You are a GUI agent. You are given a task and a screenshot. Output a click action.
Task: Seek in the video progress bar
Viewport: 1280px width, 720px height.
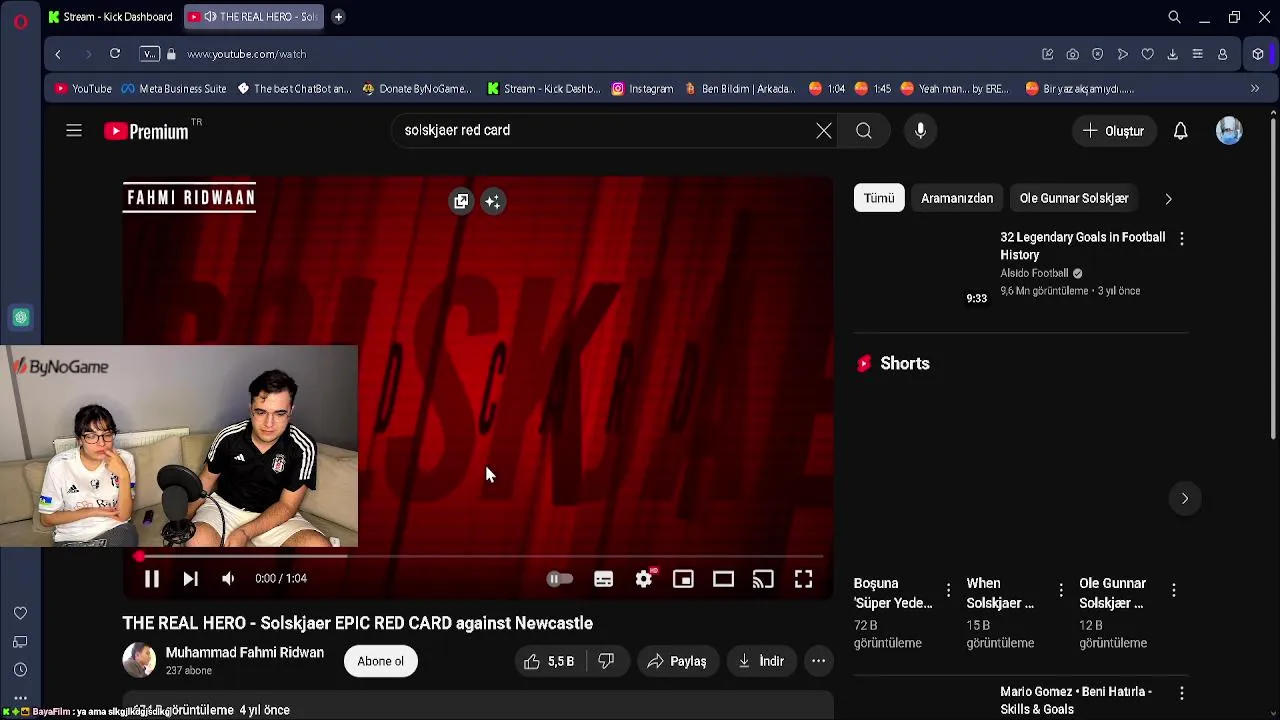478,556
